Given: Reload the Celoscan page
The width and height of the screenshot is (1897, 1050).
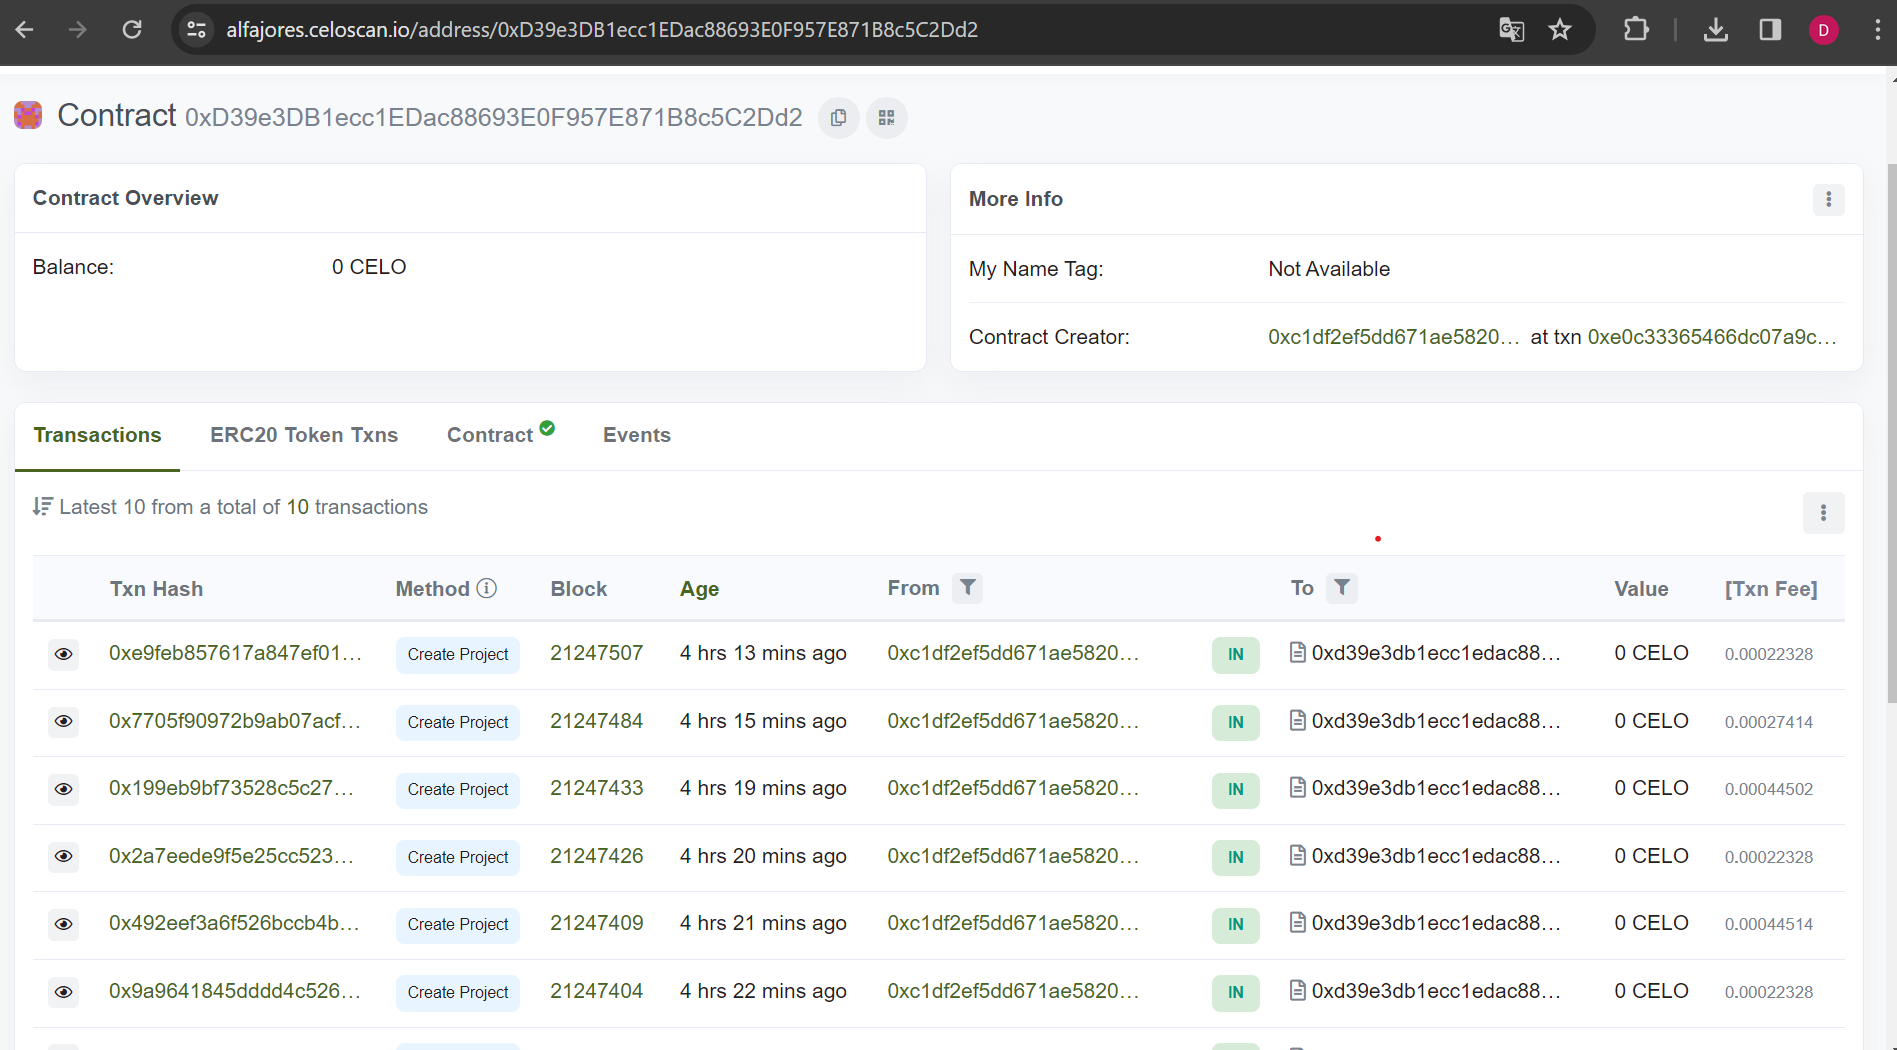Looking at the screenshot, I should (x=132, y=30).
